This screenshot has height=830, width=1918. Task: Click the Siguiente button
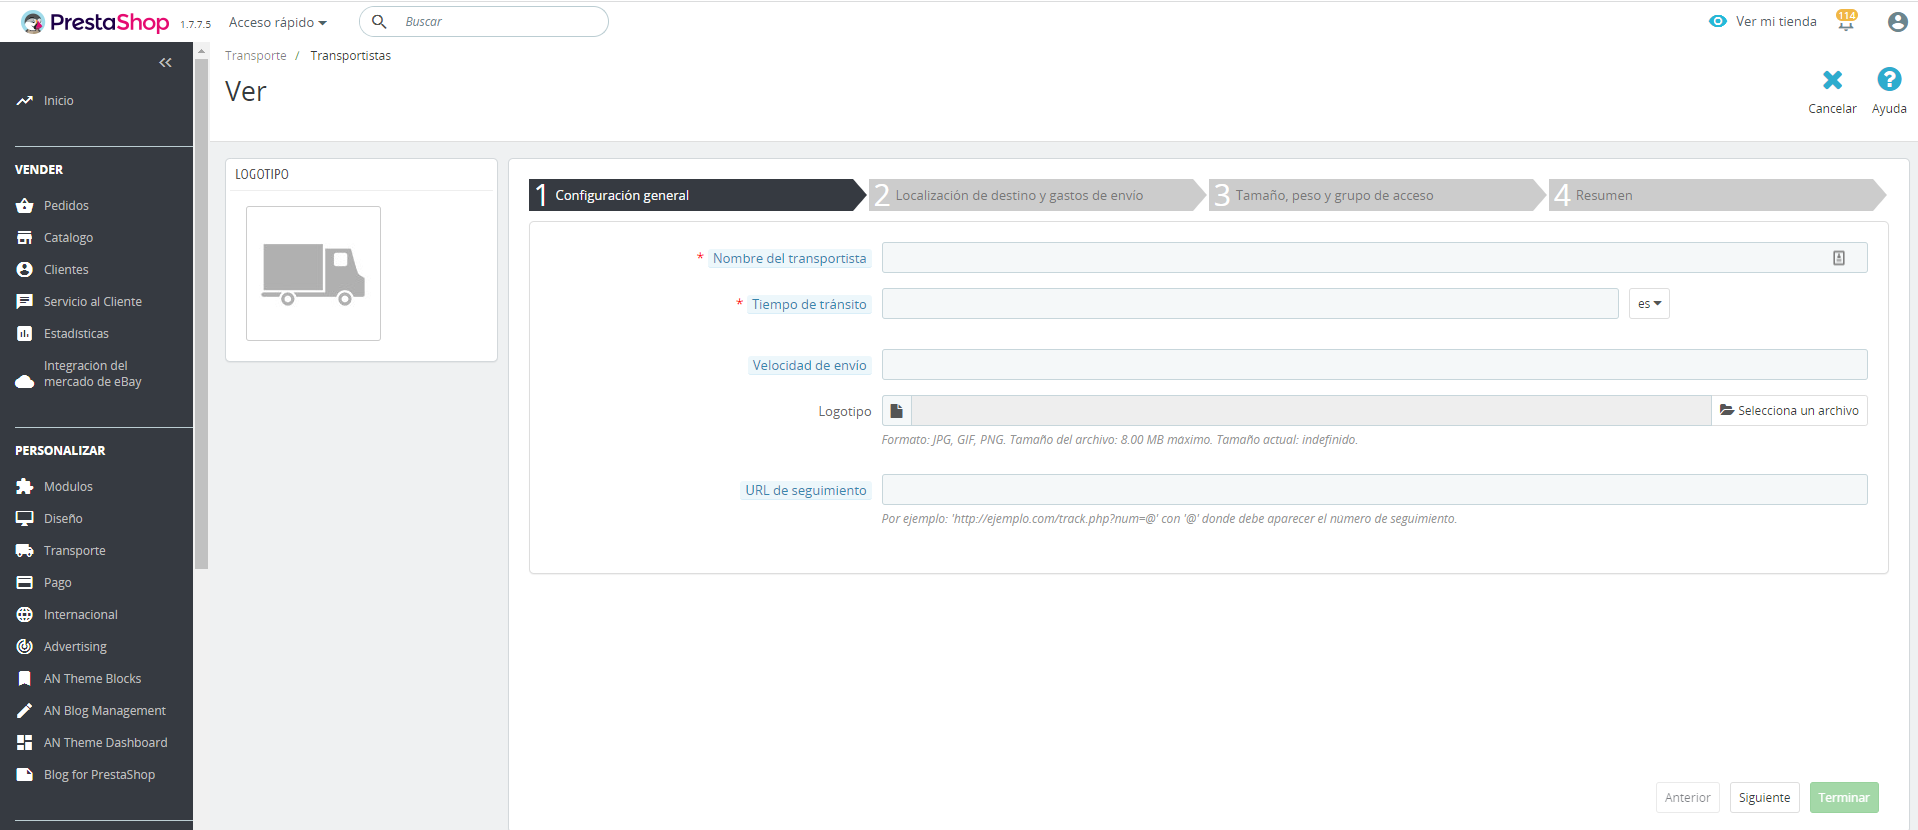click(x=1764, y=797)
